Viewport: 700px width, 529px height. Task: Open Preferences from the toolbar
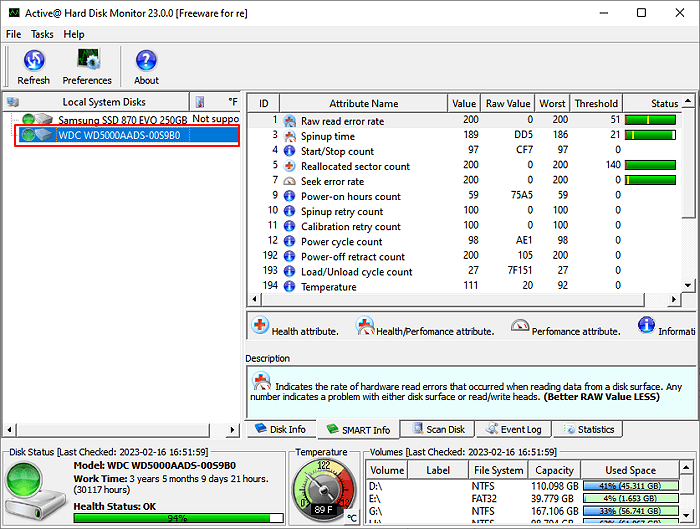tap(87, 67)
